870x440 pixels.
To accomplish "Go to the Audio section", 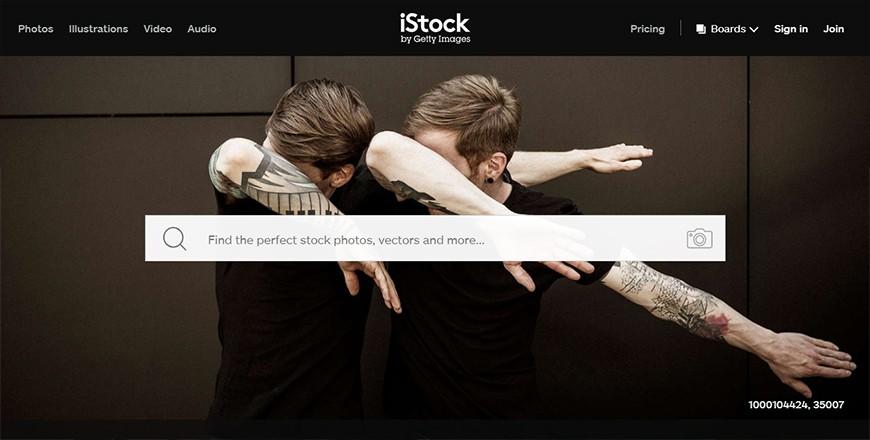I will pos(201,29).
